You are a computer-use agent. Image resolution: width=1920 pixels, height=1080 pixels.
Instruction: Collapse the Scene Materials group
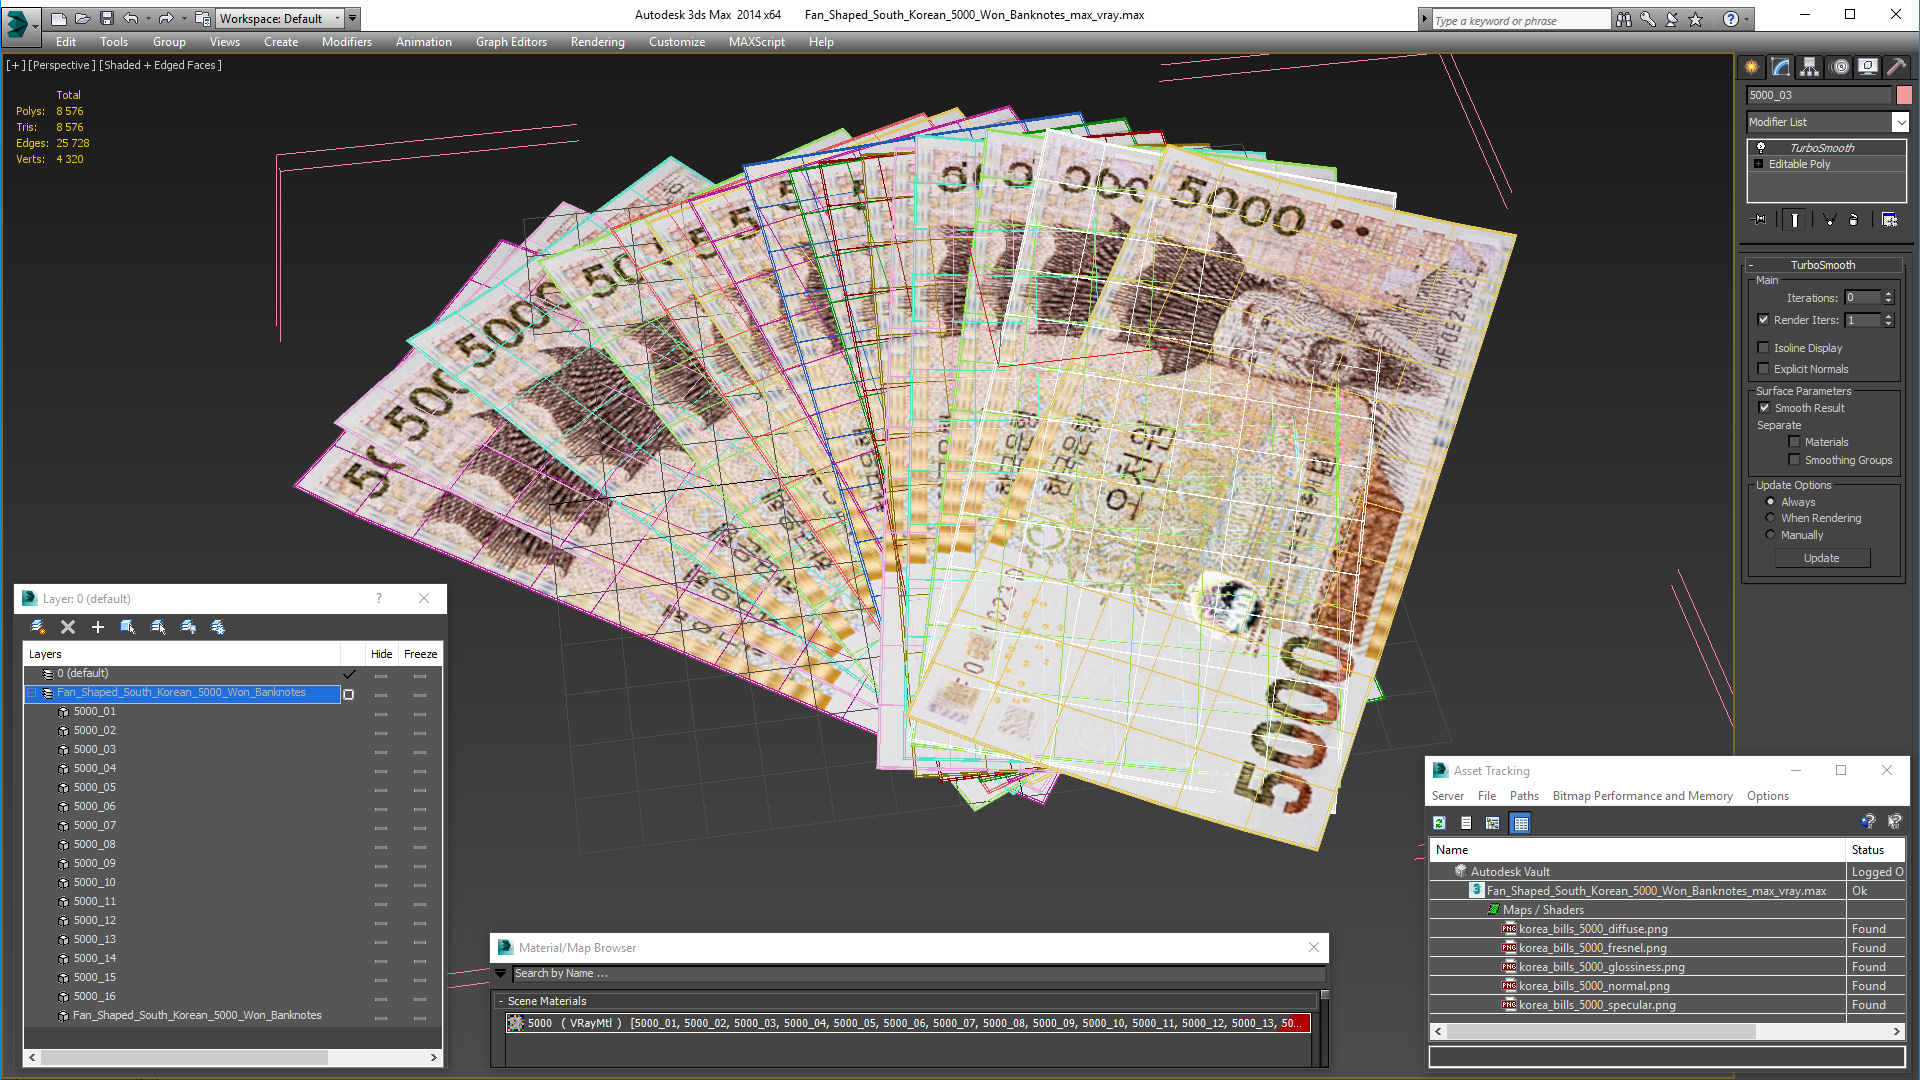click(x=501, y=1001)
